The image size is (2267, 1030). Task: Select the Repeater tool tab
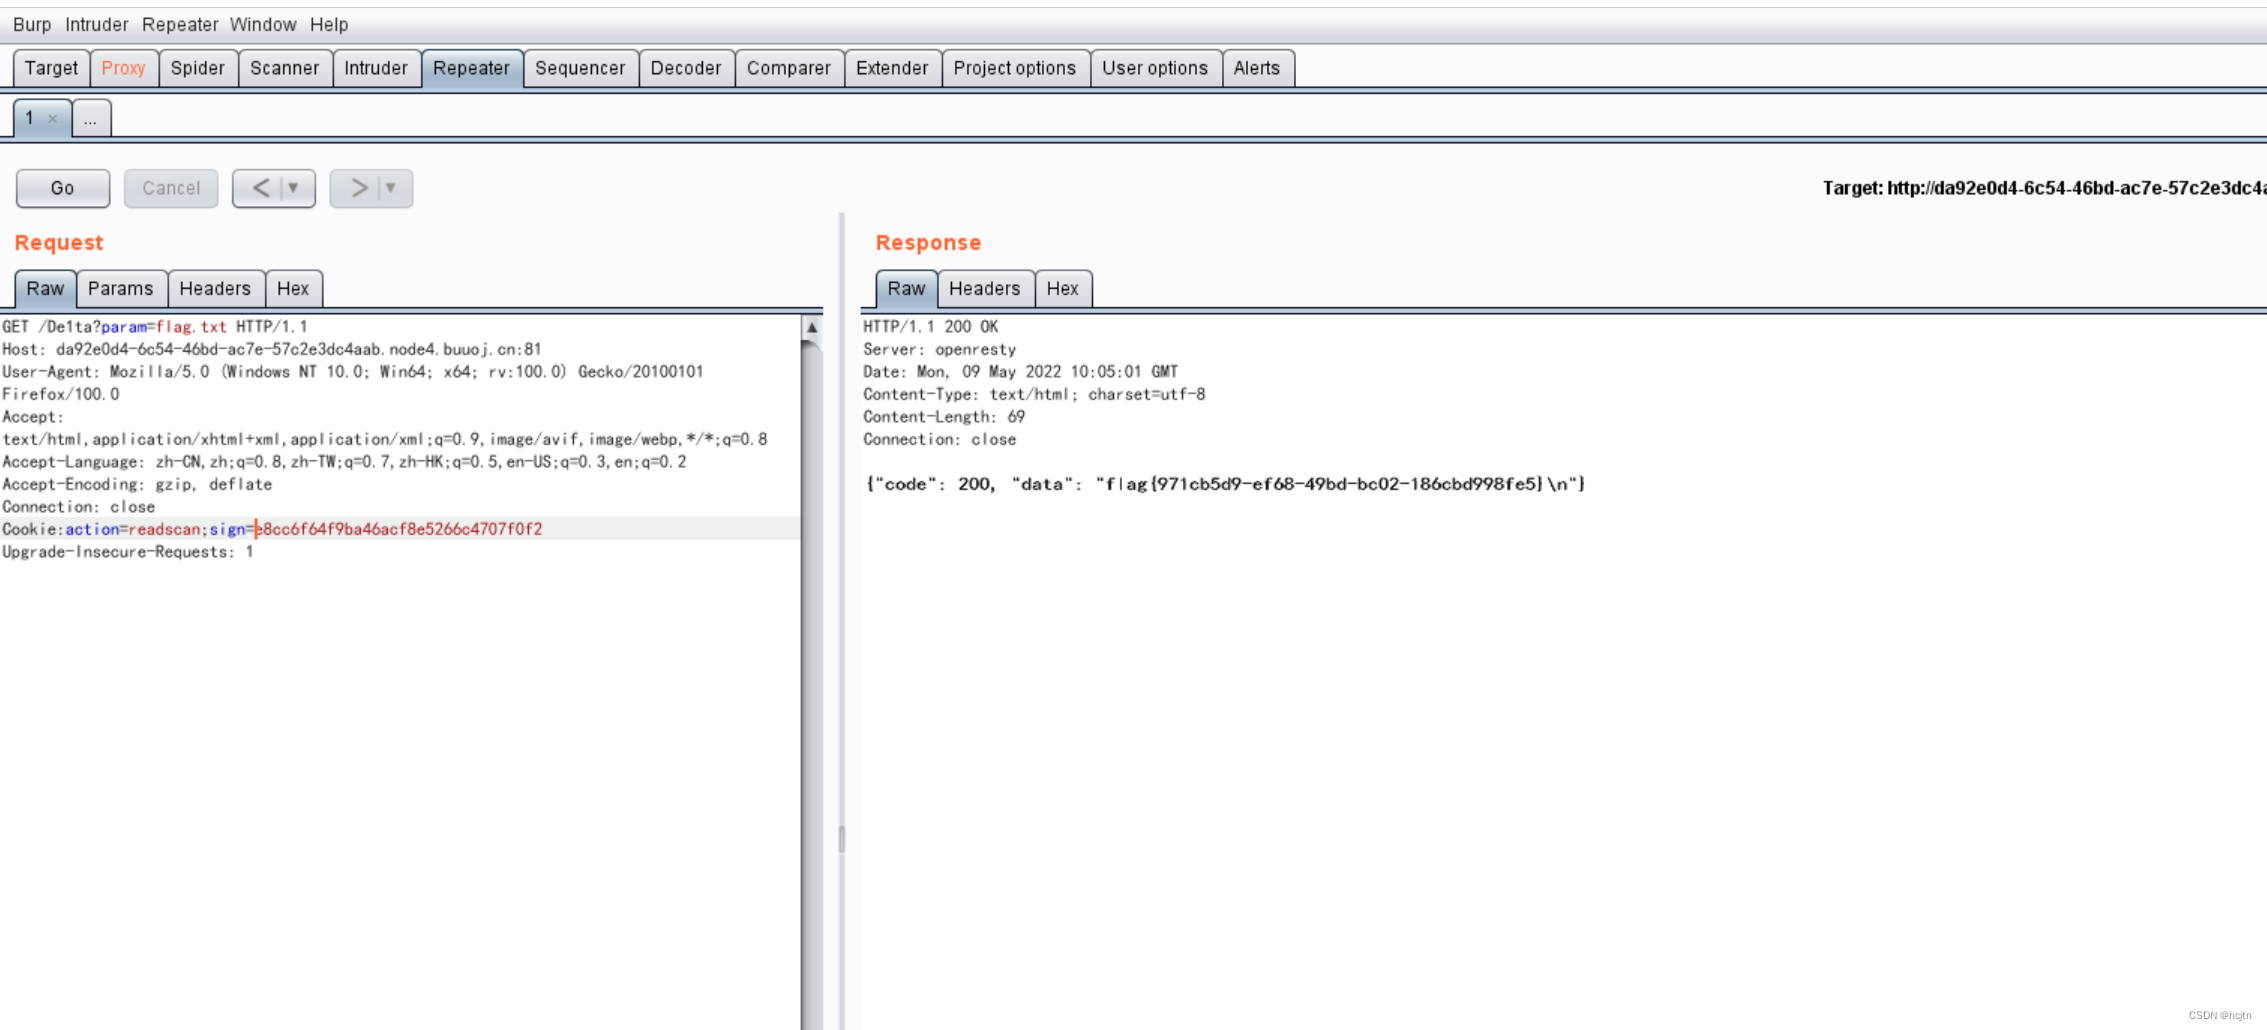coord(472,68)
